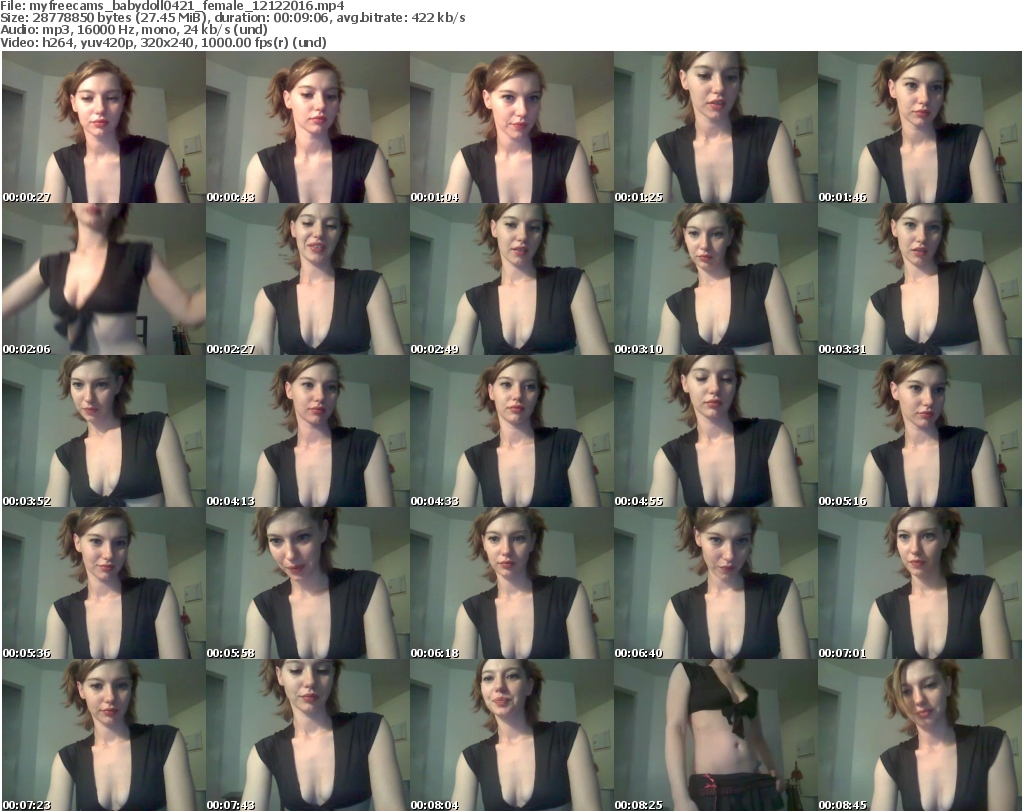Select the Size and duration info line
The image size is (1024, 811).
pos(232,18)
